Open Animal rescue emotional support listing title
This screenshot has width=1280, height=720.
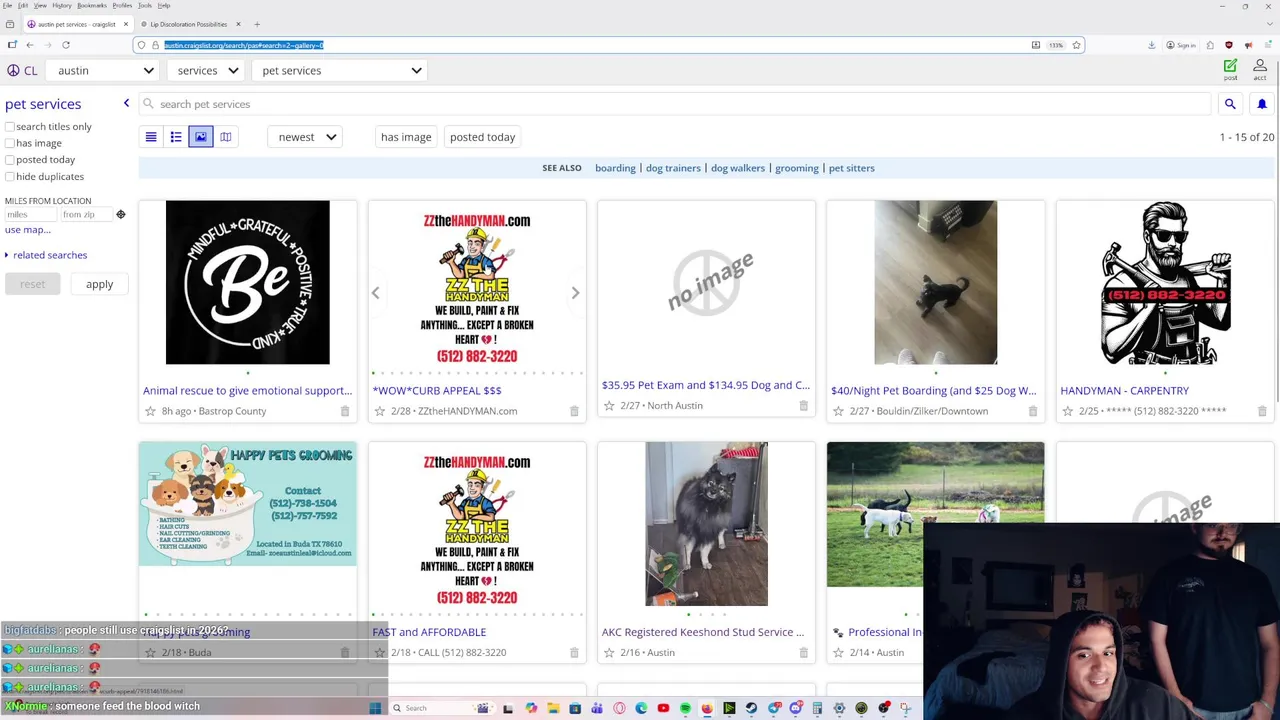pos(247,391)
